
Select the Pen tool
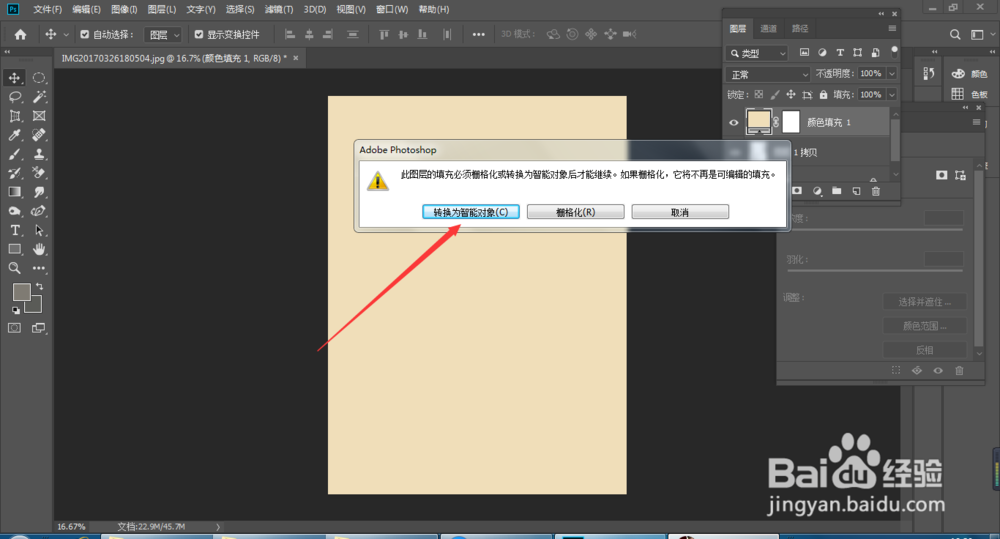[39, 211]
